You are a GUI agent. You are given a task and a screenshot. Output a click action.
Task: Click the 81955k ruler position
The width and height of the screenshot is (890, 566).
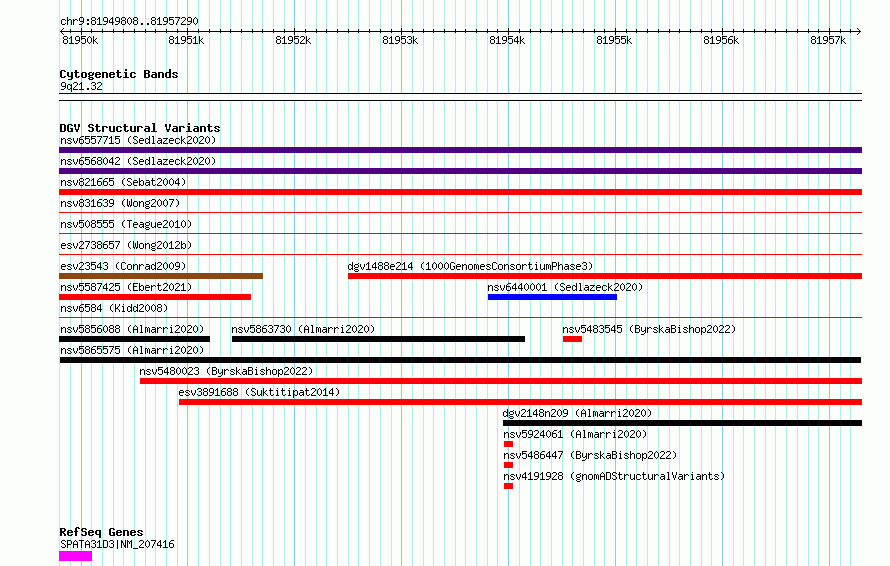point(614,40)
